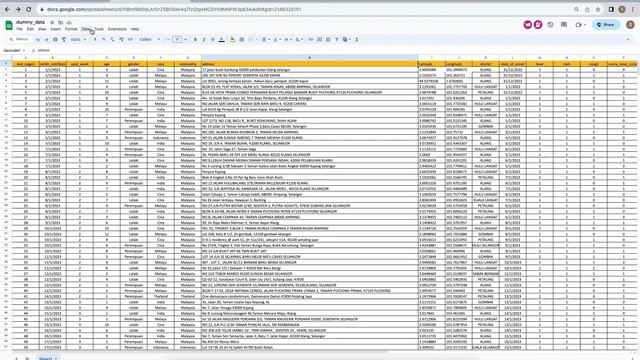
Task: Click the first pink collaborator avatar
Action: [x=528, y=25]
